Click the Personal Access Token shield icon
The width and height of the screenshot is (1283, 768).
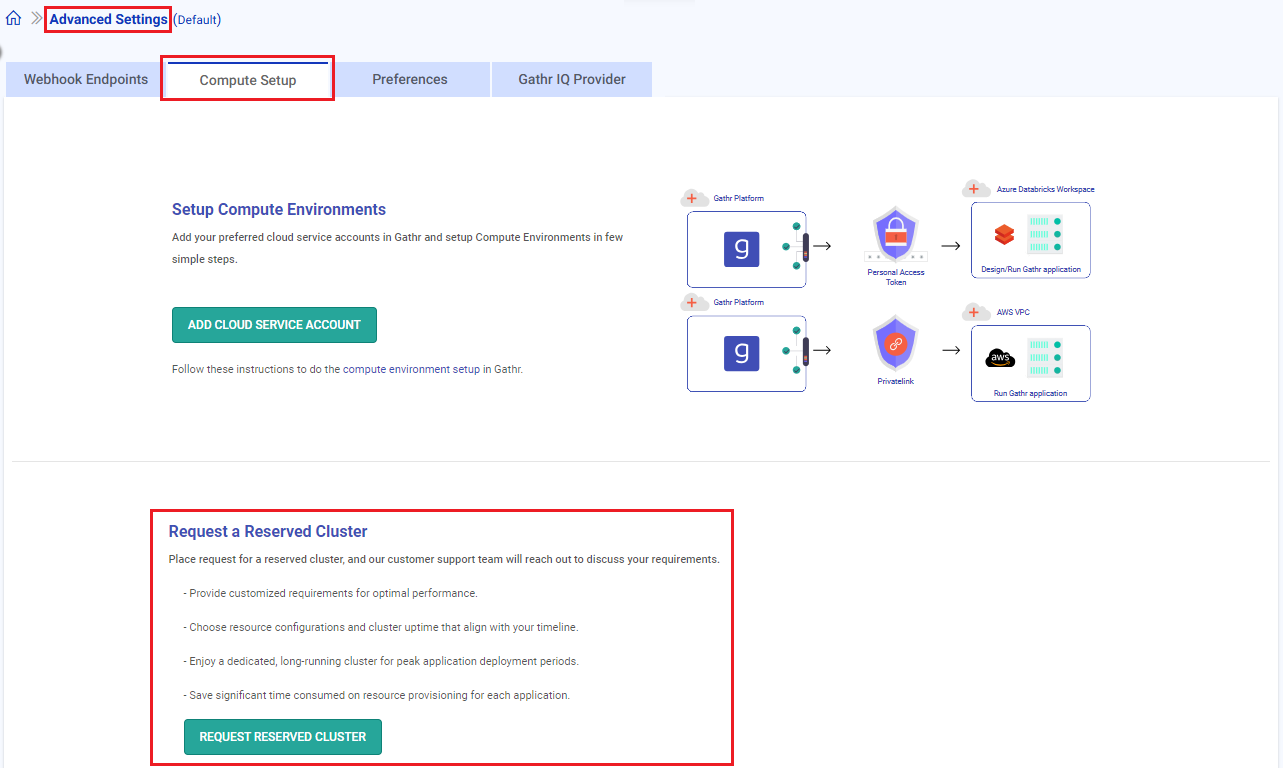pyautogui.click(x=895, y=234)
